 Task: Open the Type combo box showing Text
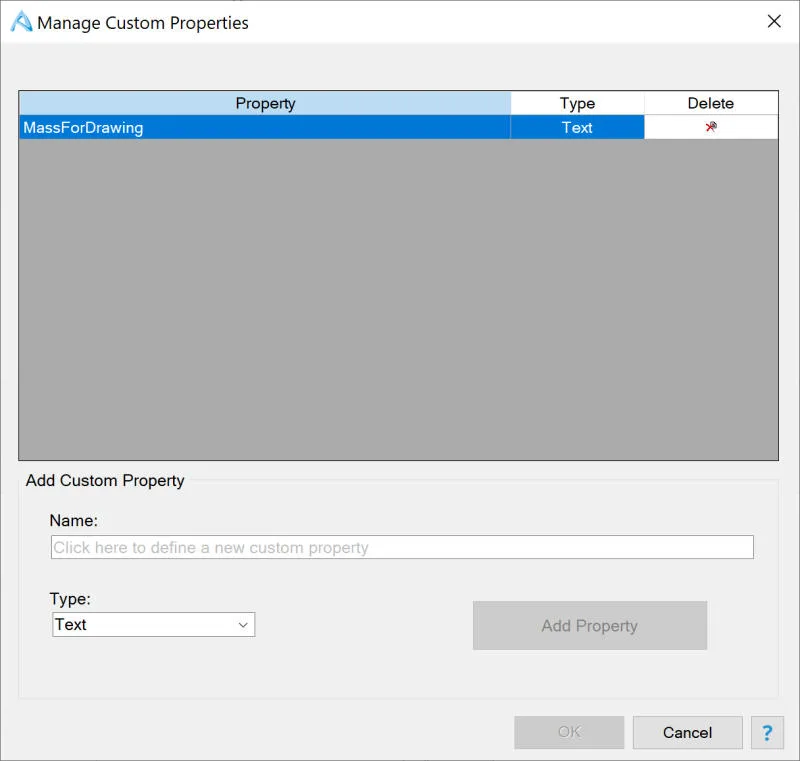click(x=154, y=625)
